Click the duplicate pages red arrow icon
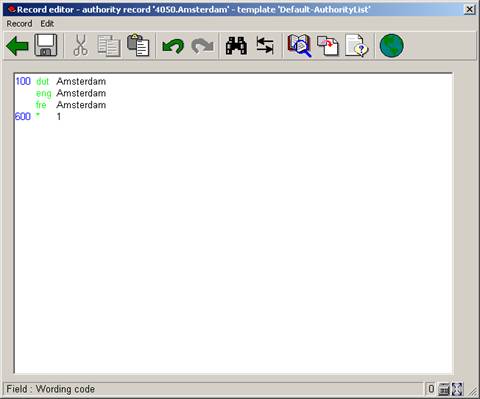The image size is (480, 399). [328, 46]
